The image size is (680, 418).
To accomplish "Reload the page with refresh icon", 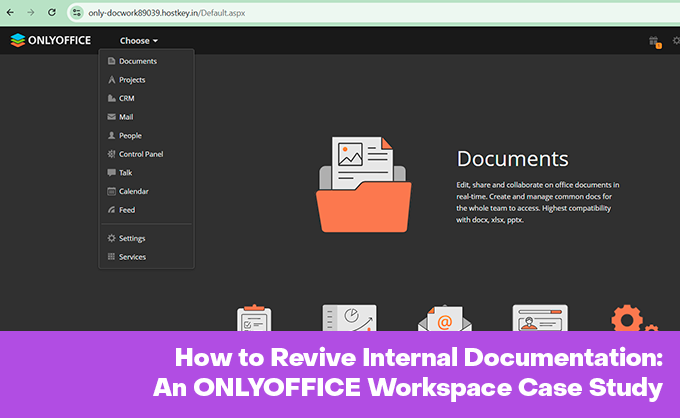I will pyautogui.click(x=52, y=13).
